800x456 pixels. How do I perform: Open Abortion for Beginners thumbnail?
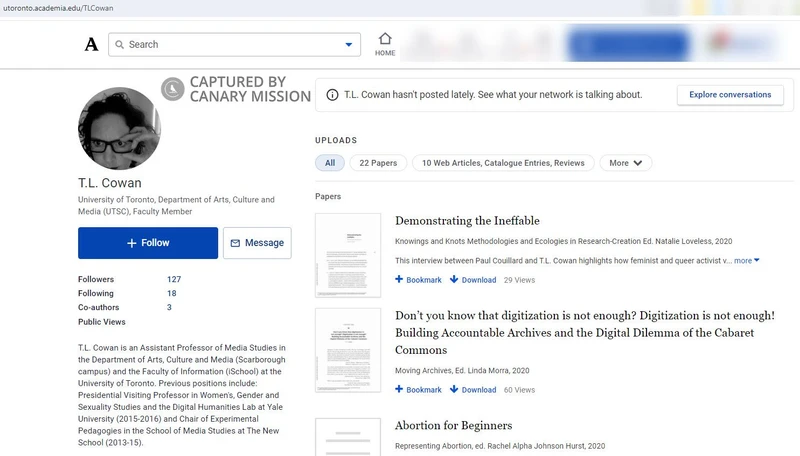pos(348,437)
